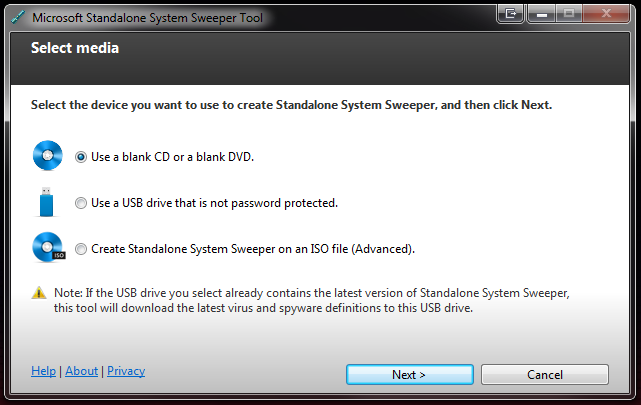
Task: Minimize the System Sweeper Tool window
Action: pyautogui.click(x=542, y=13)
